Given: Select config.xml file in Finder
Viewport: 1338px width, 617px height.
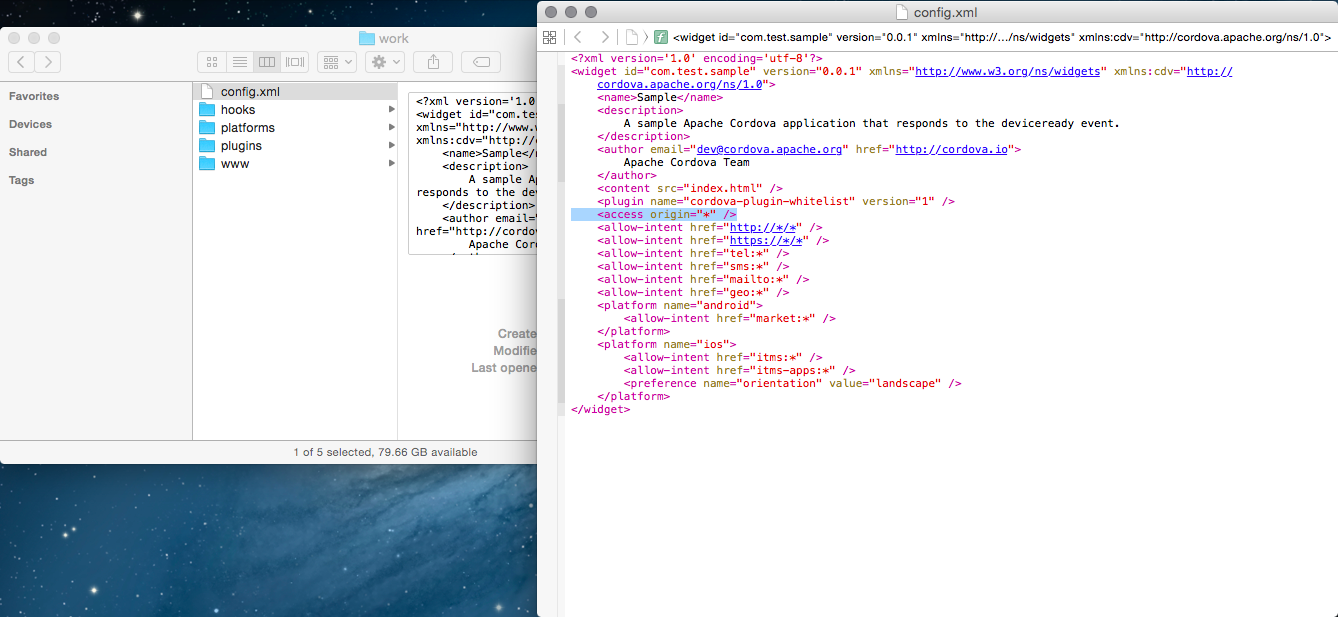Looking at the screenshot, I should point(295,91).
